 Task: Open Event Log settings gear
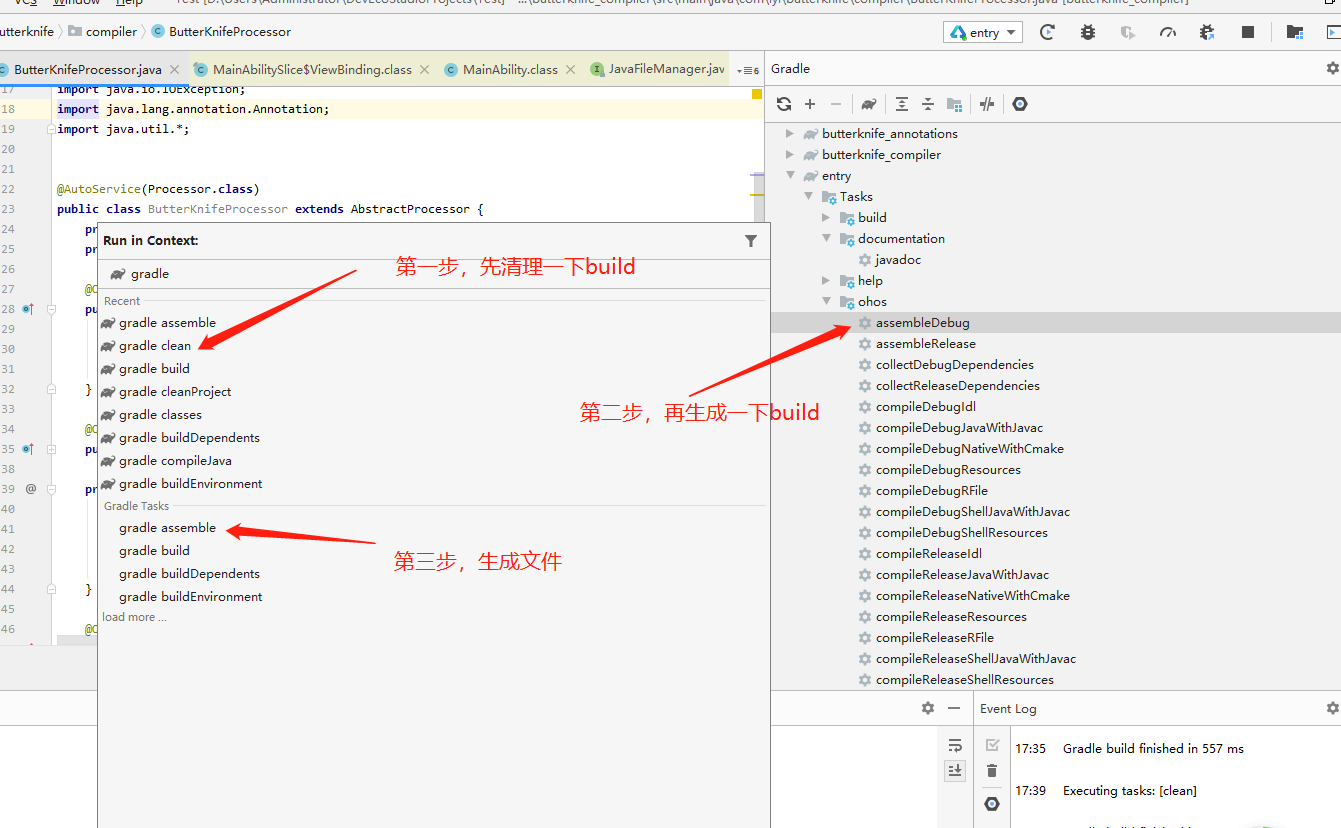pos(1332,708)
